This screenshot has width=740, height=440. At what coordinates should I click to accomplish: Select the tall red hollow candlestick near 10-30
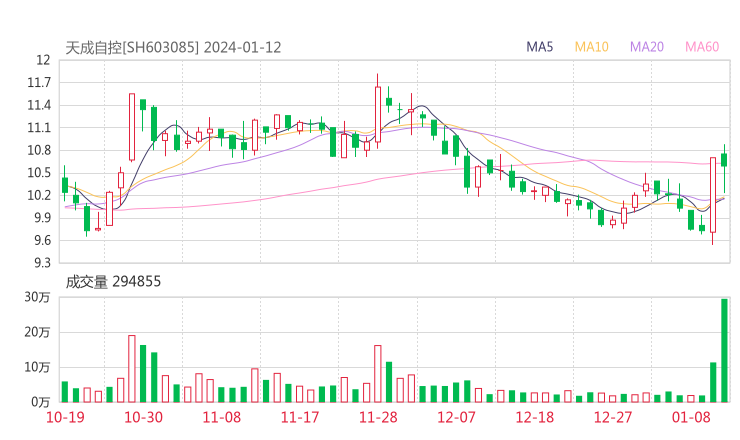pos(132,127)
